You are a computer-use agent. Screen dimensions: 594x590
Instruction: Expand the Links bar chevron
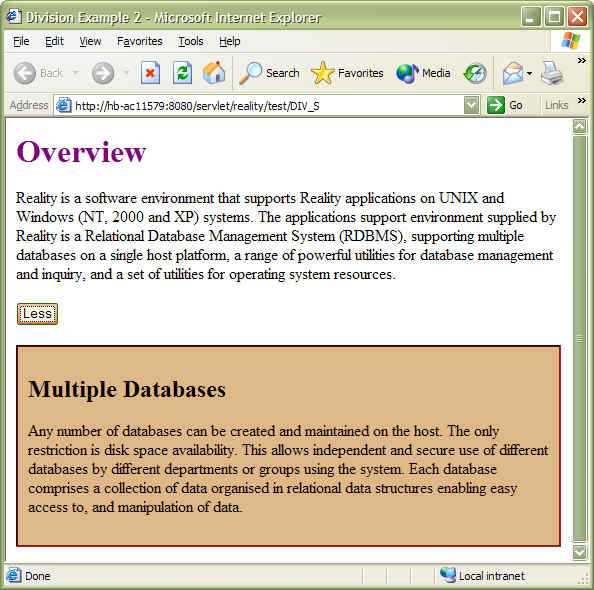pyautogui.click(x=581, y=100)
